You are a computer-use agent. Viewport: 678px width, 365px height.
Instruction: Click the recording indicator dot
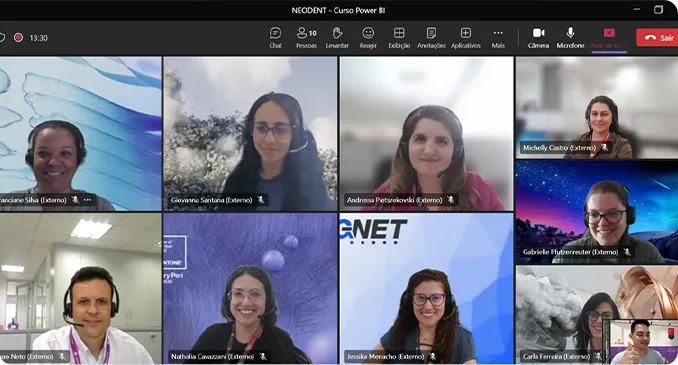pyautogui.click(x=18, y=38)
